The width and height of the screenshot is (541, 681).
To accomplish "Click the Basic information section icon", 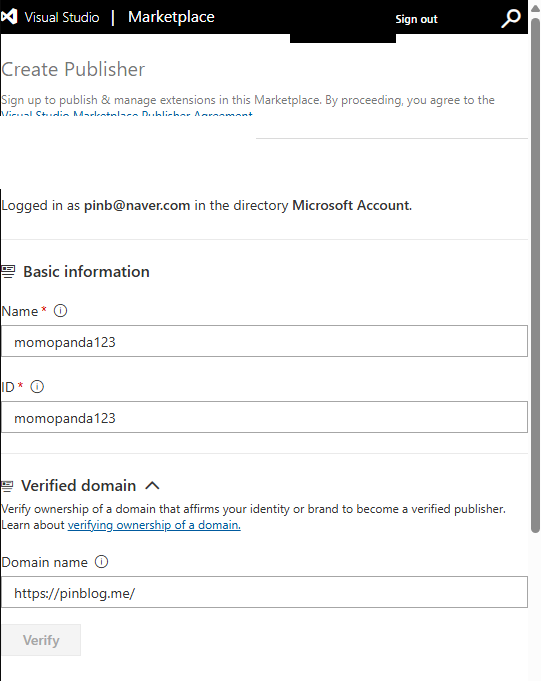I will tap(8, 272).
